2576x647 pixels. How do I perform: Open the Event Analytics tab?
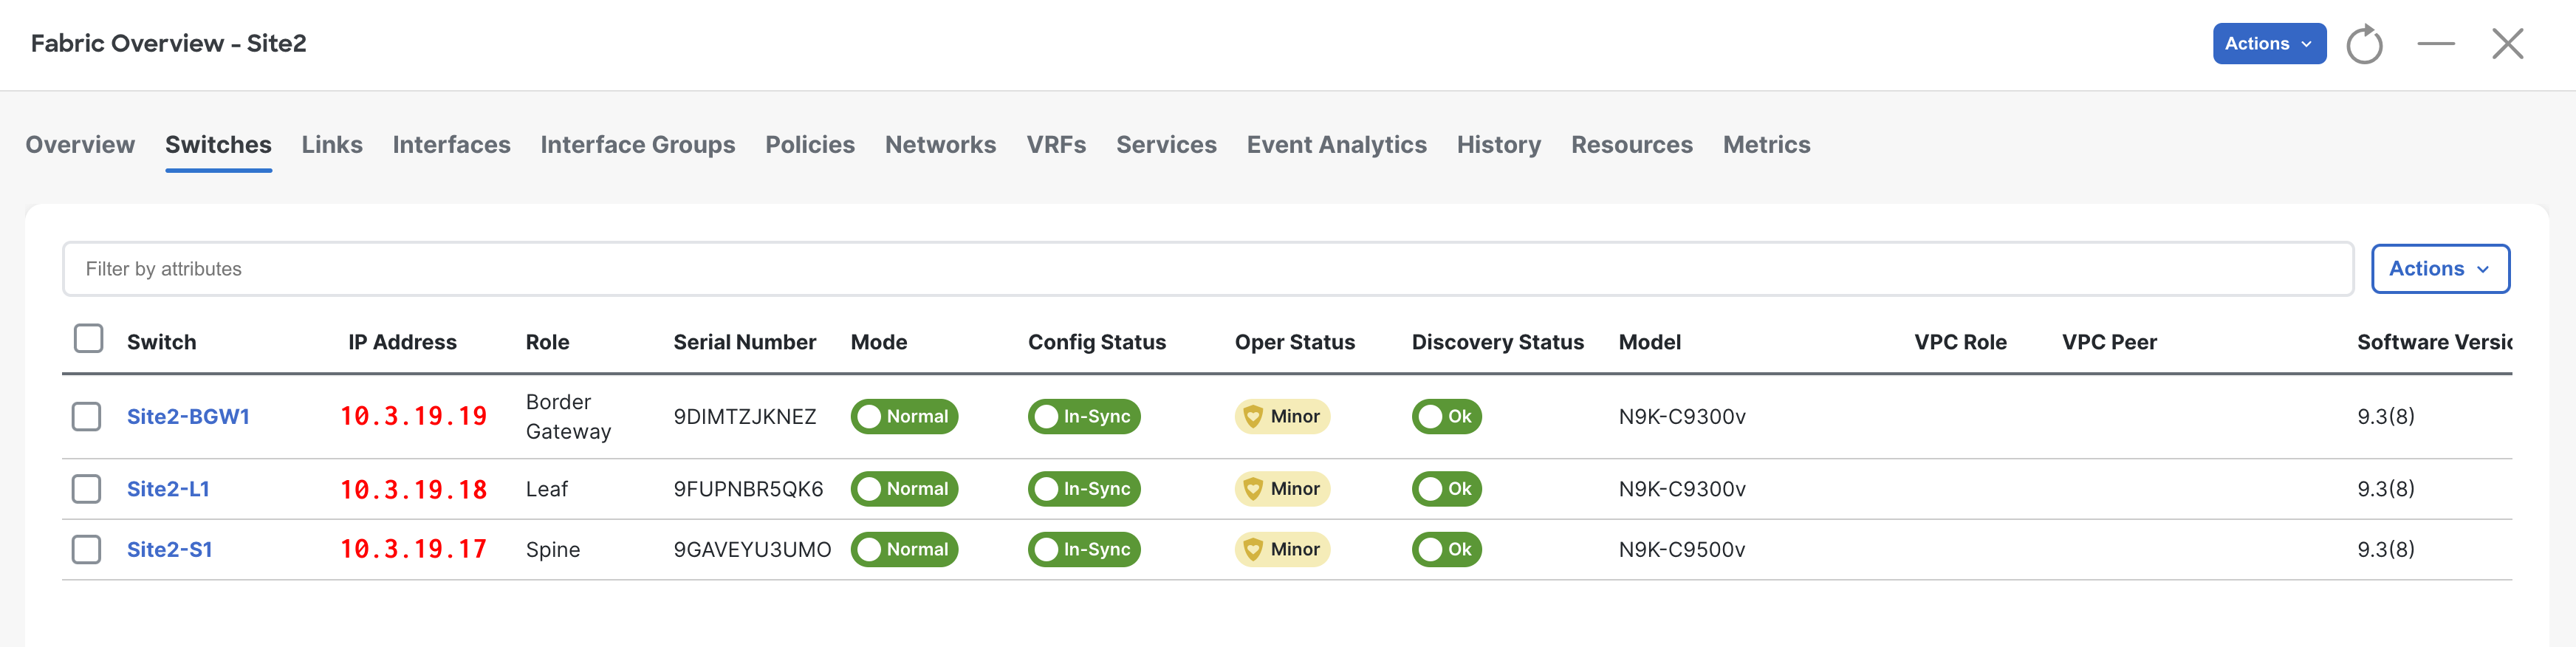coord(1336,145)
